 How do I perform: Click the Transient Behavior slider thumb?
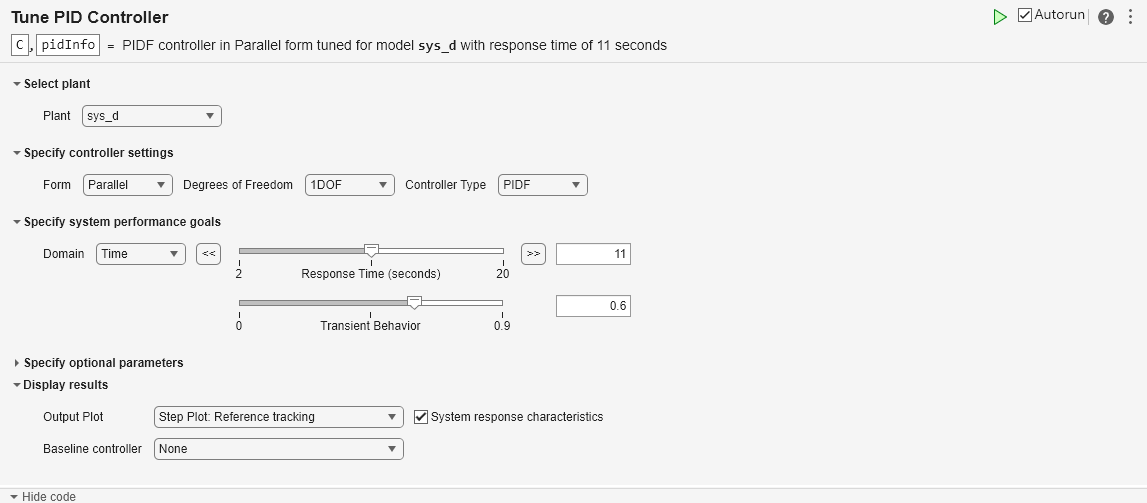point(415,302)
